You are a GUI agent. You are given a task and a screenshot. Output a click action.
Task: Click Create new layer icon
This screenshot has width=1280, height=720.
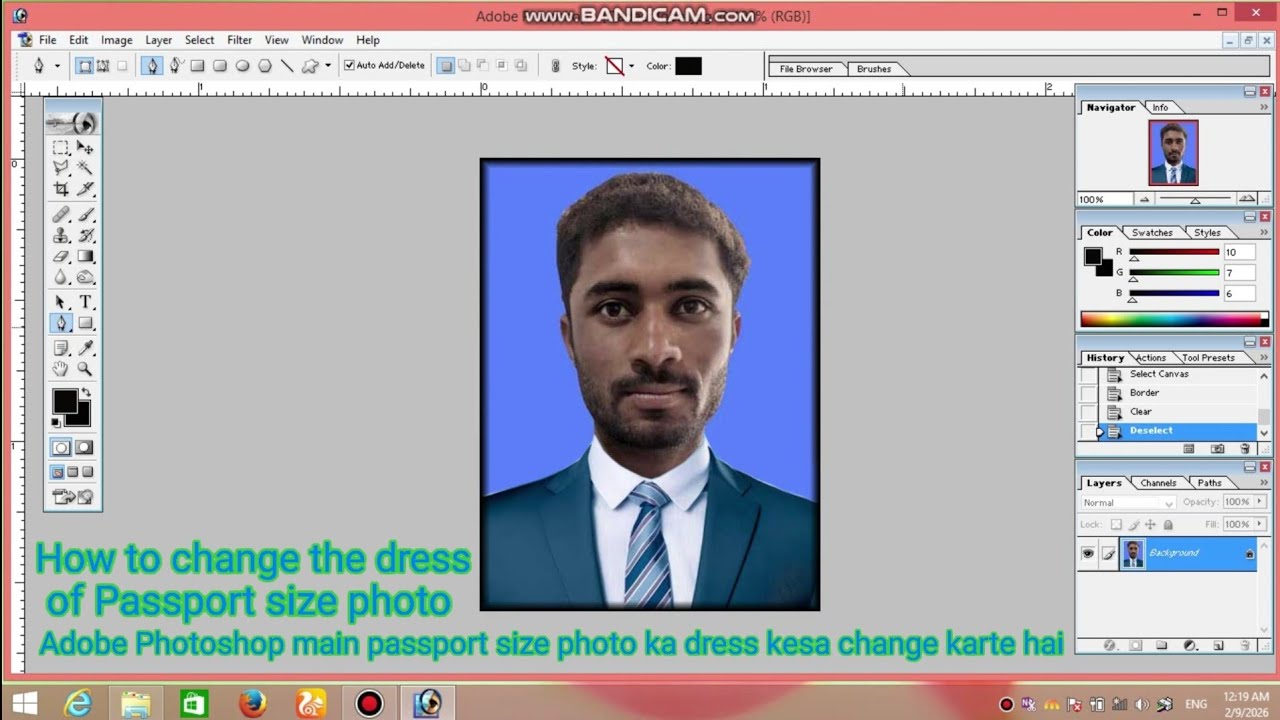click(x=1218, y=646)
